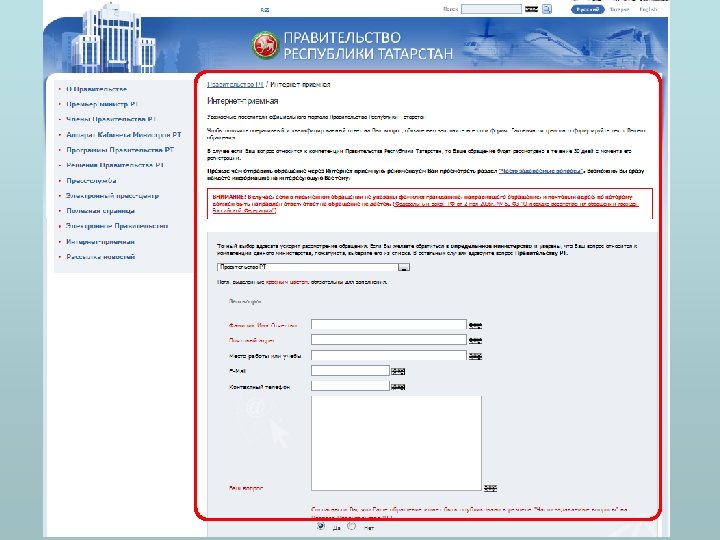This screenshot has width=720, height=540.
Task: Click the keyboard icon beside question text area
Action: click(x=490, y=488)
